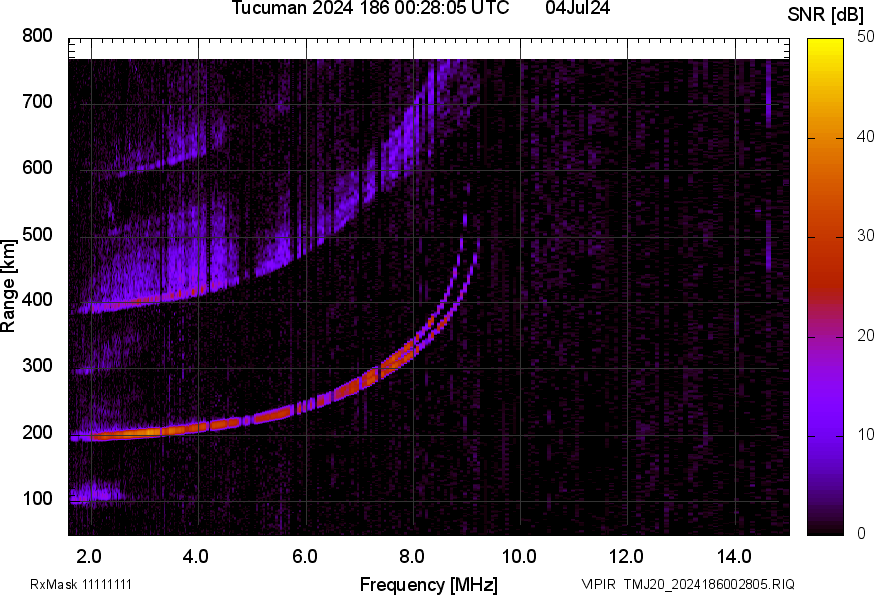Screen dimensions: 874x595
Task: Click range tick label '200'
Action: (x=37, y=432)
